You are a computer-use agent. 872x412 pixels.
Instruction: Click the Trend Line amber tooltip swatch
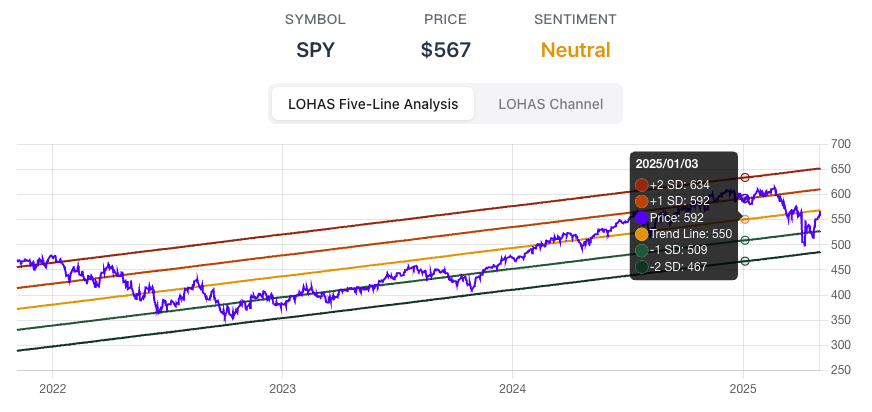pos(642,234)
